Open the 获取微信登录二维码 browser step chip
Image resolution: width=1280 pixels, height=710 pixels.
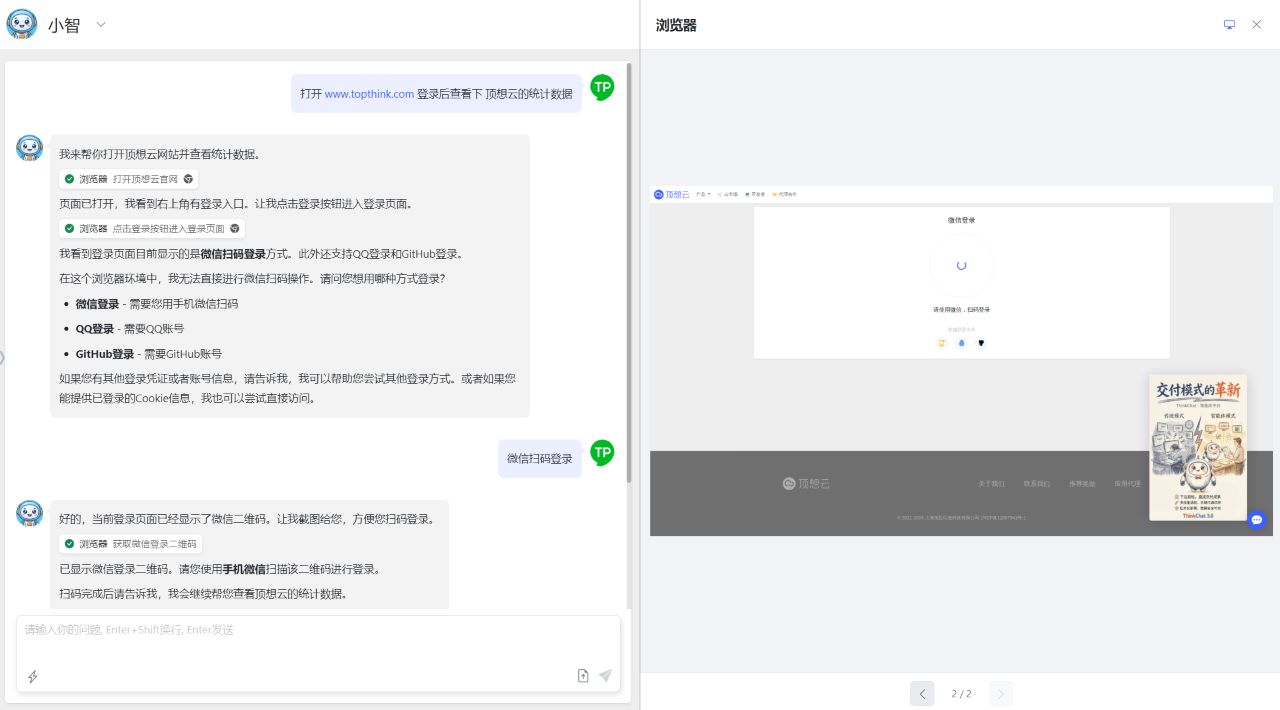130,544
